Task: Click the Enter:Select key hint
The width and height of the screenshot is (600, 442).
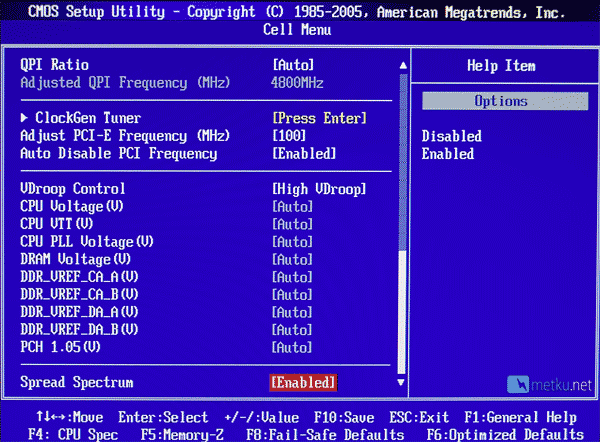Action: [163, 417]
